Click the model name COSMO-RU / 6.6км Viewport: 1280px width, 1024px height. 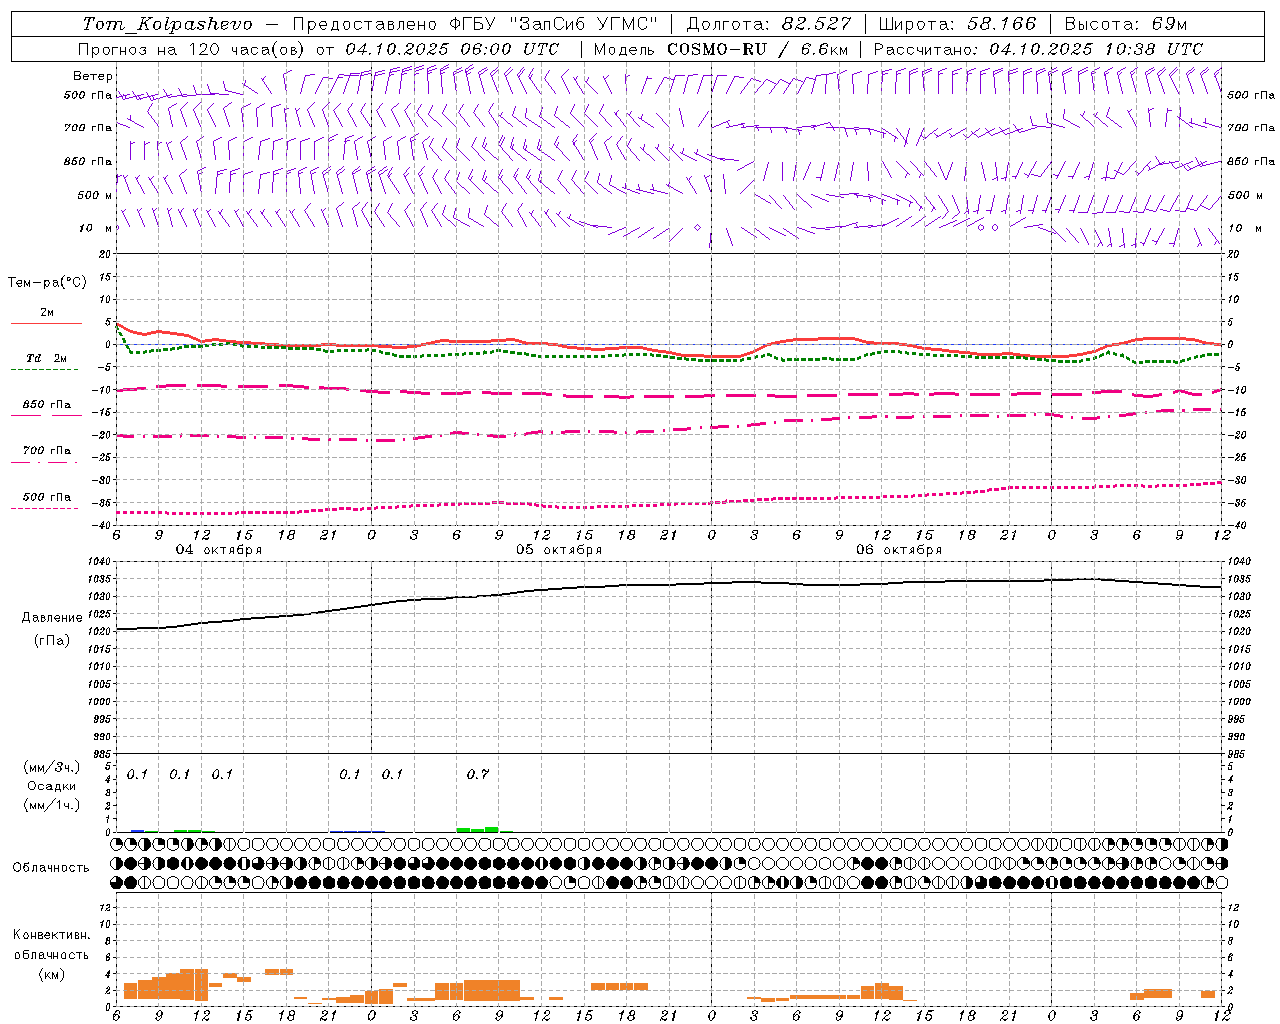point(758,49)
